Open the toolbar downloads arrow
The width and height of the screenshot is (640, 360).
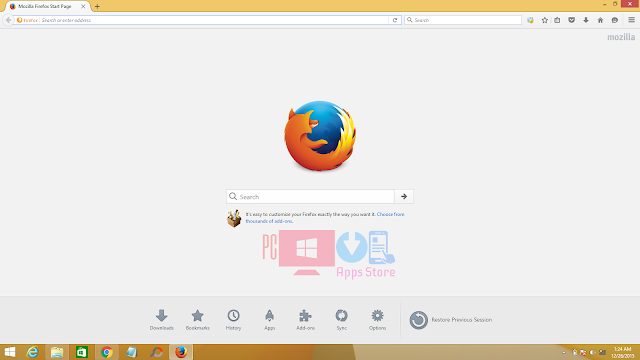[x=586, y=20]
